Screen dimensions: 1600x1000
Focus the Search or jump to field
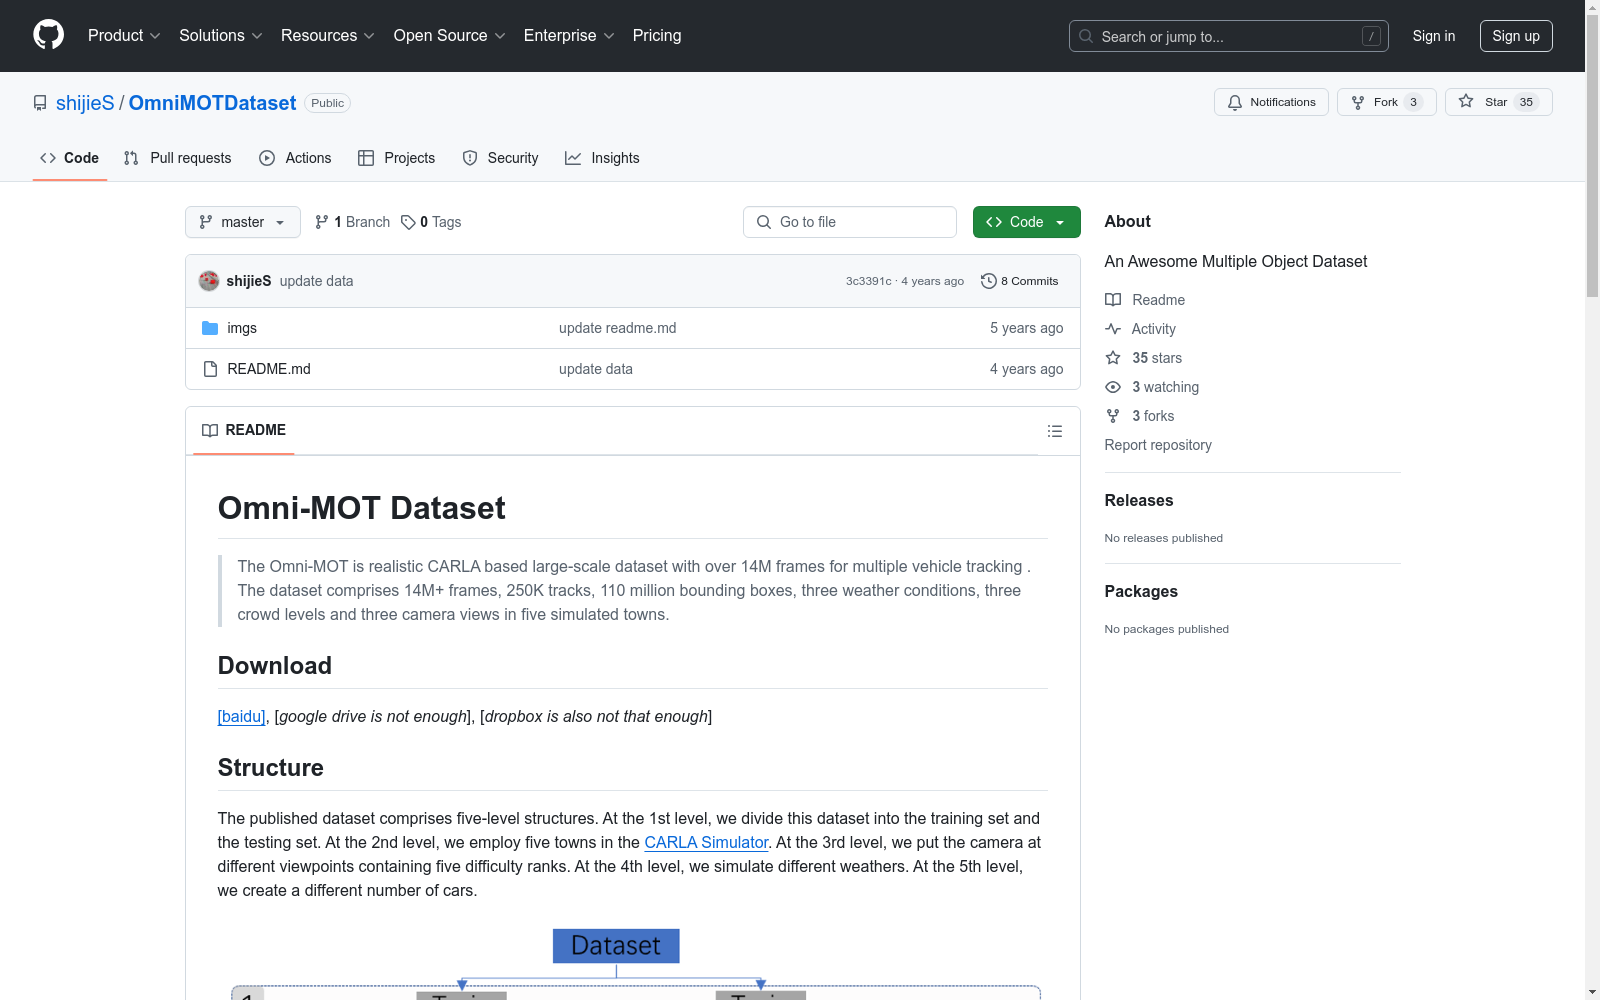pyautogui.click(x=1229, y=36)
